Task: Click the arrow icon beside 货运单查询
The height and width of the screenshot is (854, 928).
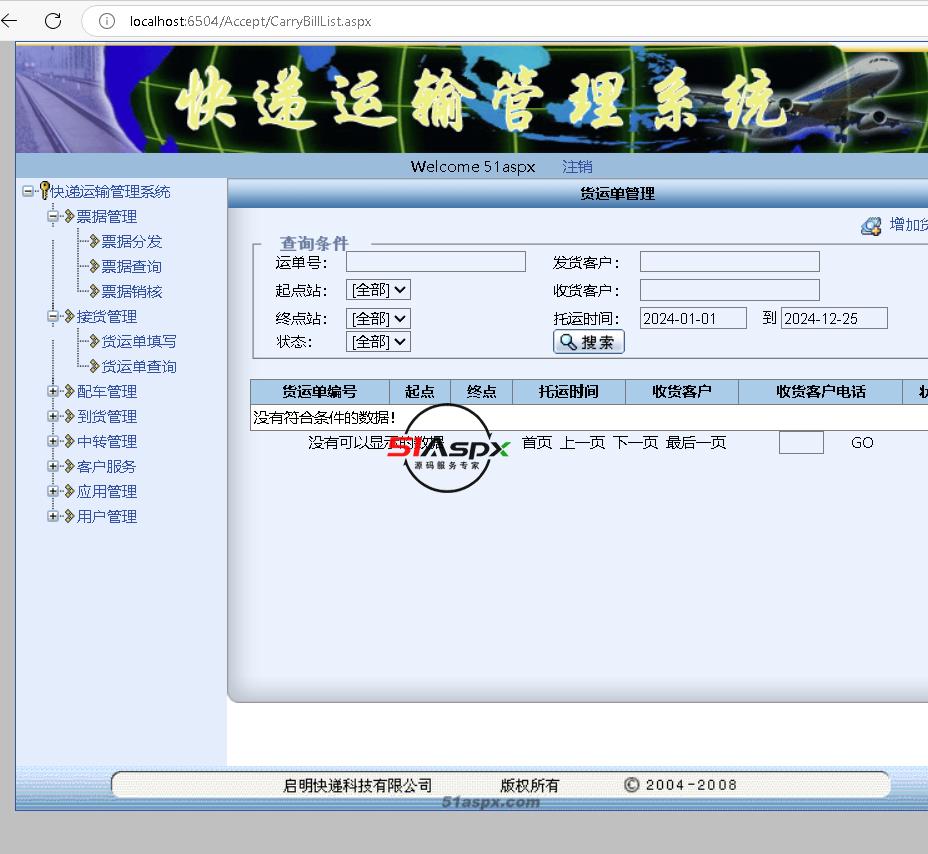Action: tap(94, 366)
